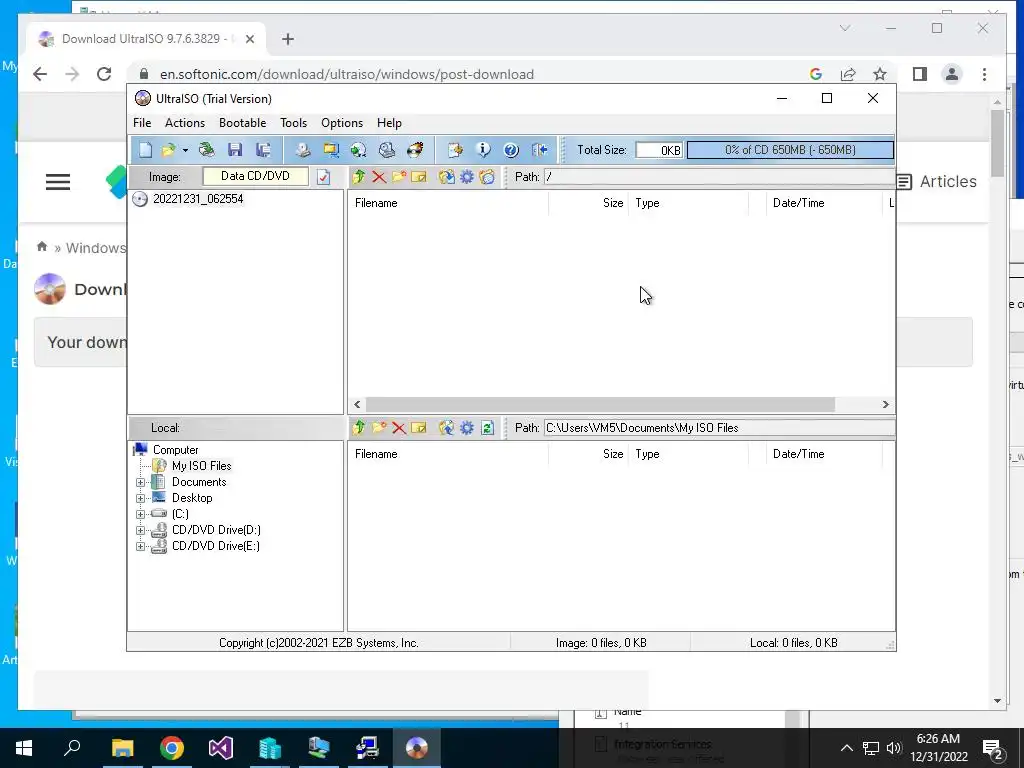
Task: Click the image file list horizontal scrollbar
Action: coord(600,404)
